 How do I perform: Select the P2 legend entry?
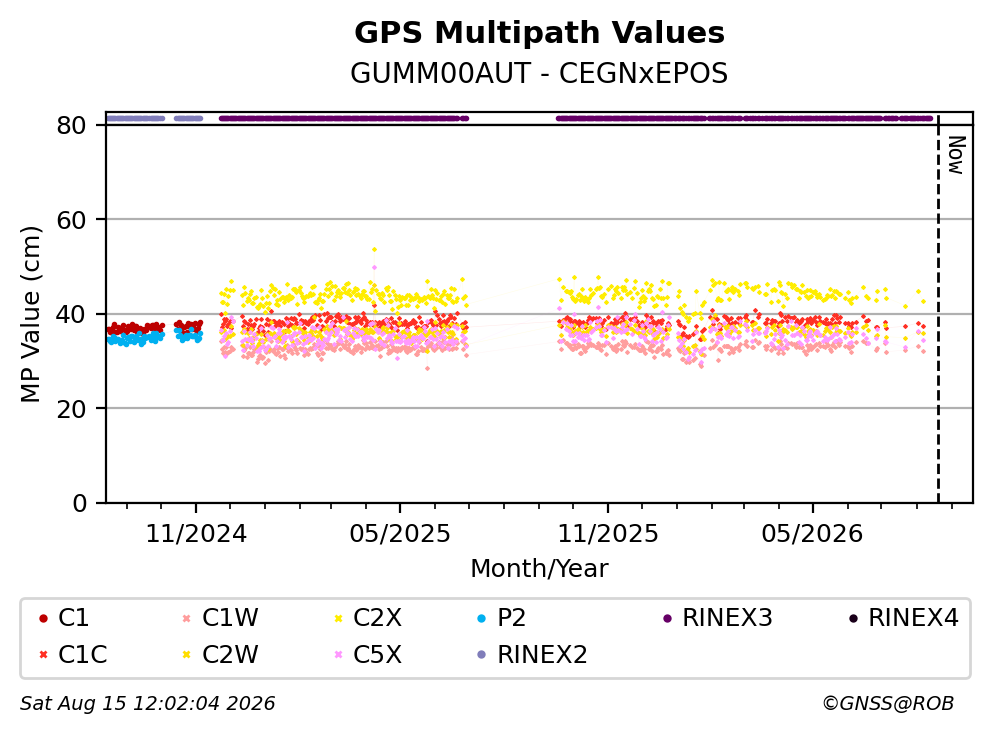pyautogui.click(x=501, y=618)
